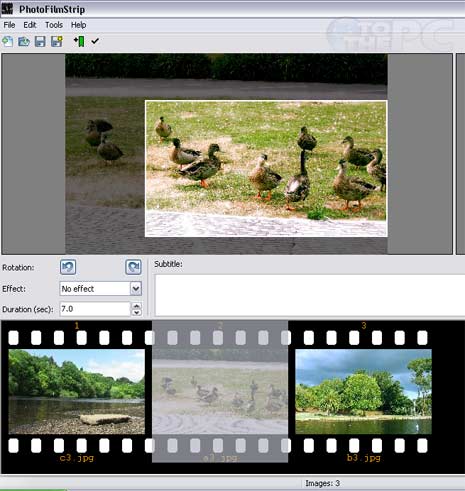This screenshot has width=465, height=491.
Task: Click the Effect label
Action: [x=14, y=289]
